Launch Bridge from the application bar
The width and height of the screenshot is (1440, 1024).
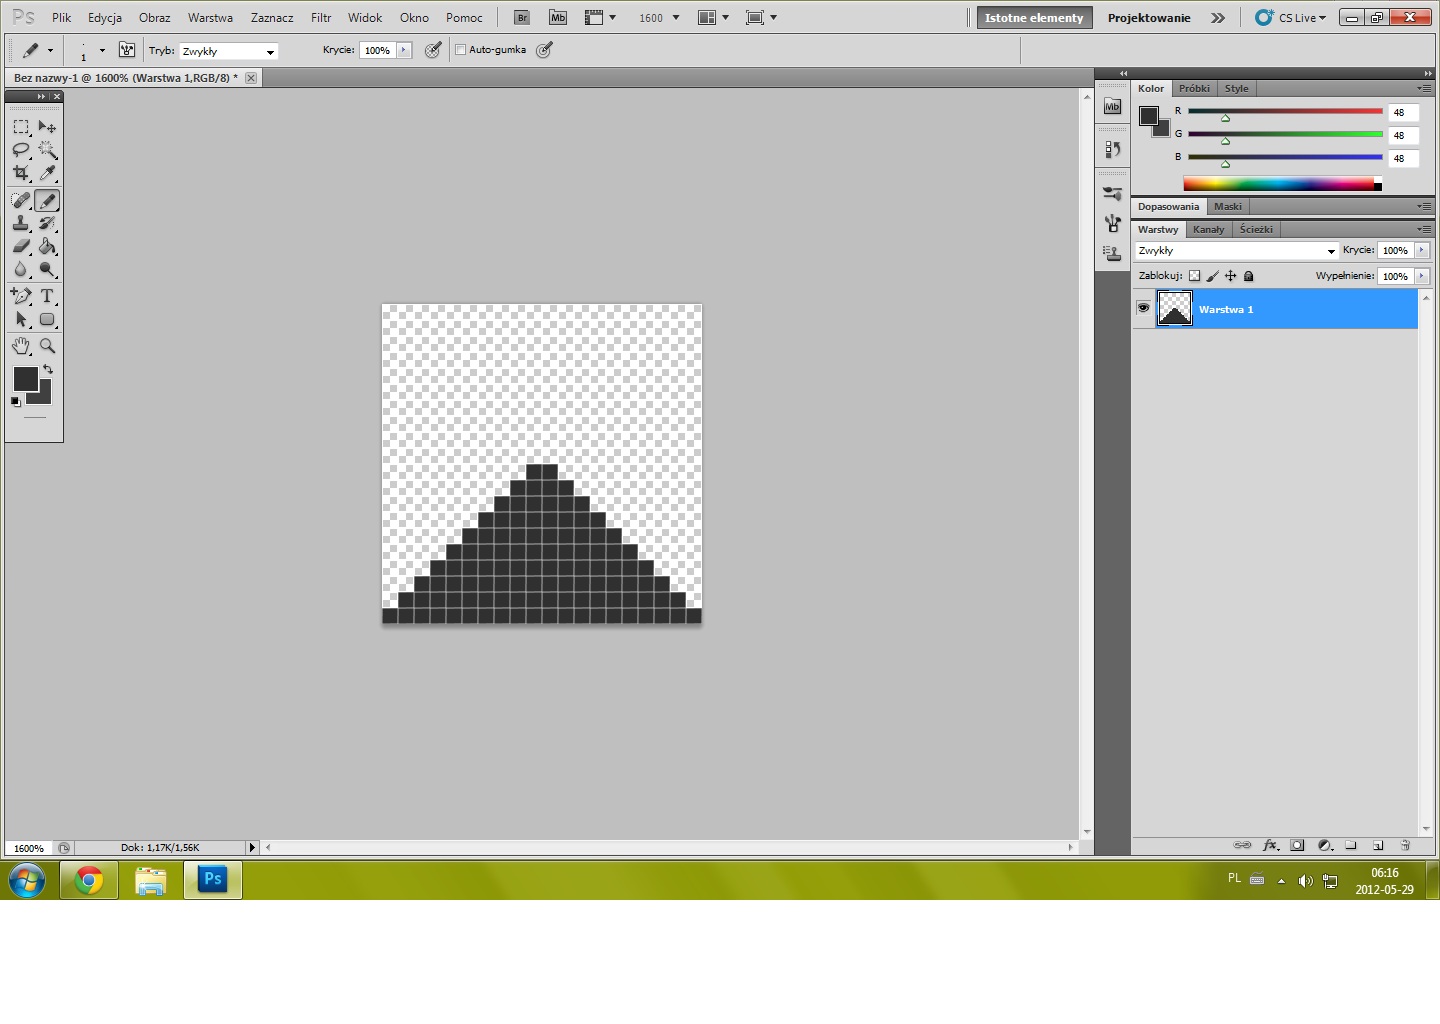pyautogui.click(x=521, y=17)
